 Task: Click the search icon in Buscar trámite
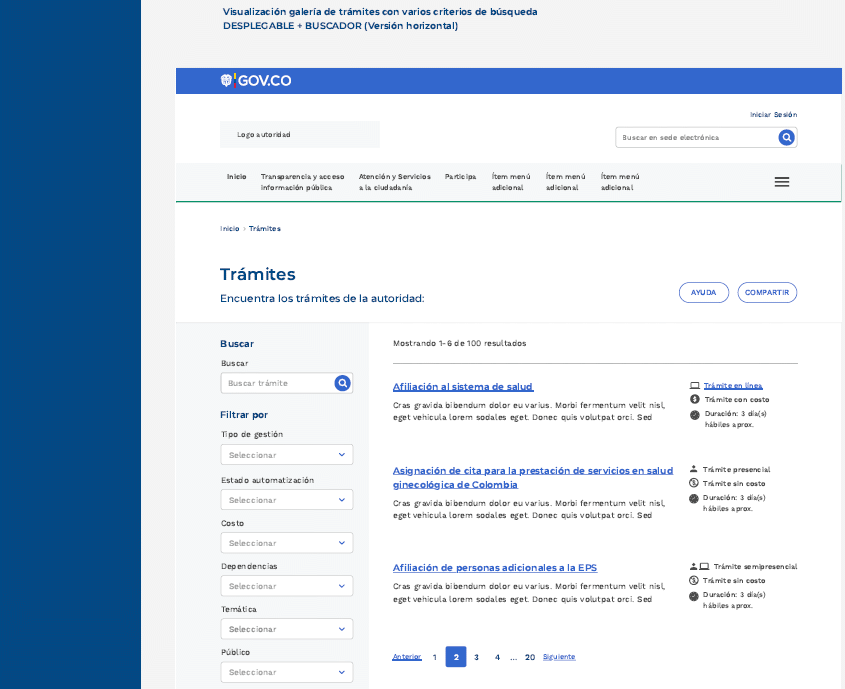click(x=342, y=383)
